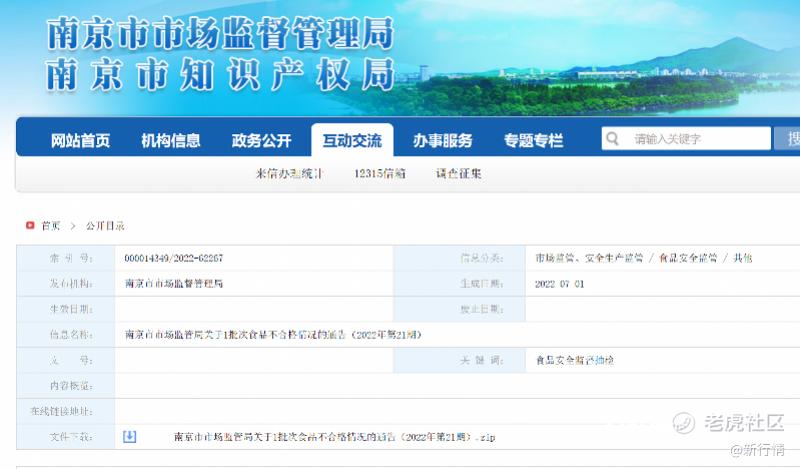Click the 信息名称 label cell
800x469 pixels.
66,335
